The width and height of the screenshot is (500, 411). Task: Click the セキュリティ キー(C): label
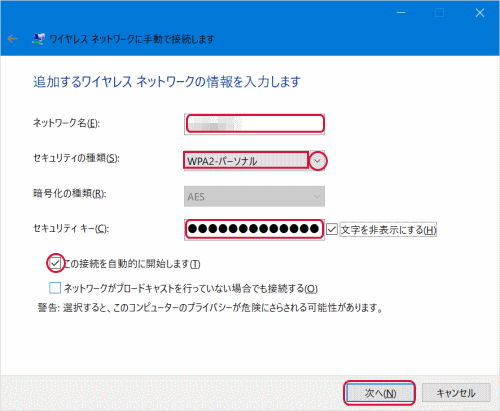coord(71,228)
